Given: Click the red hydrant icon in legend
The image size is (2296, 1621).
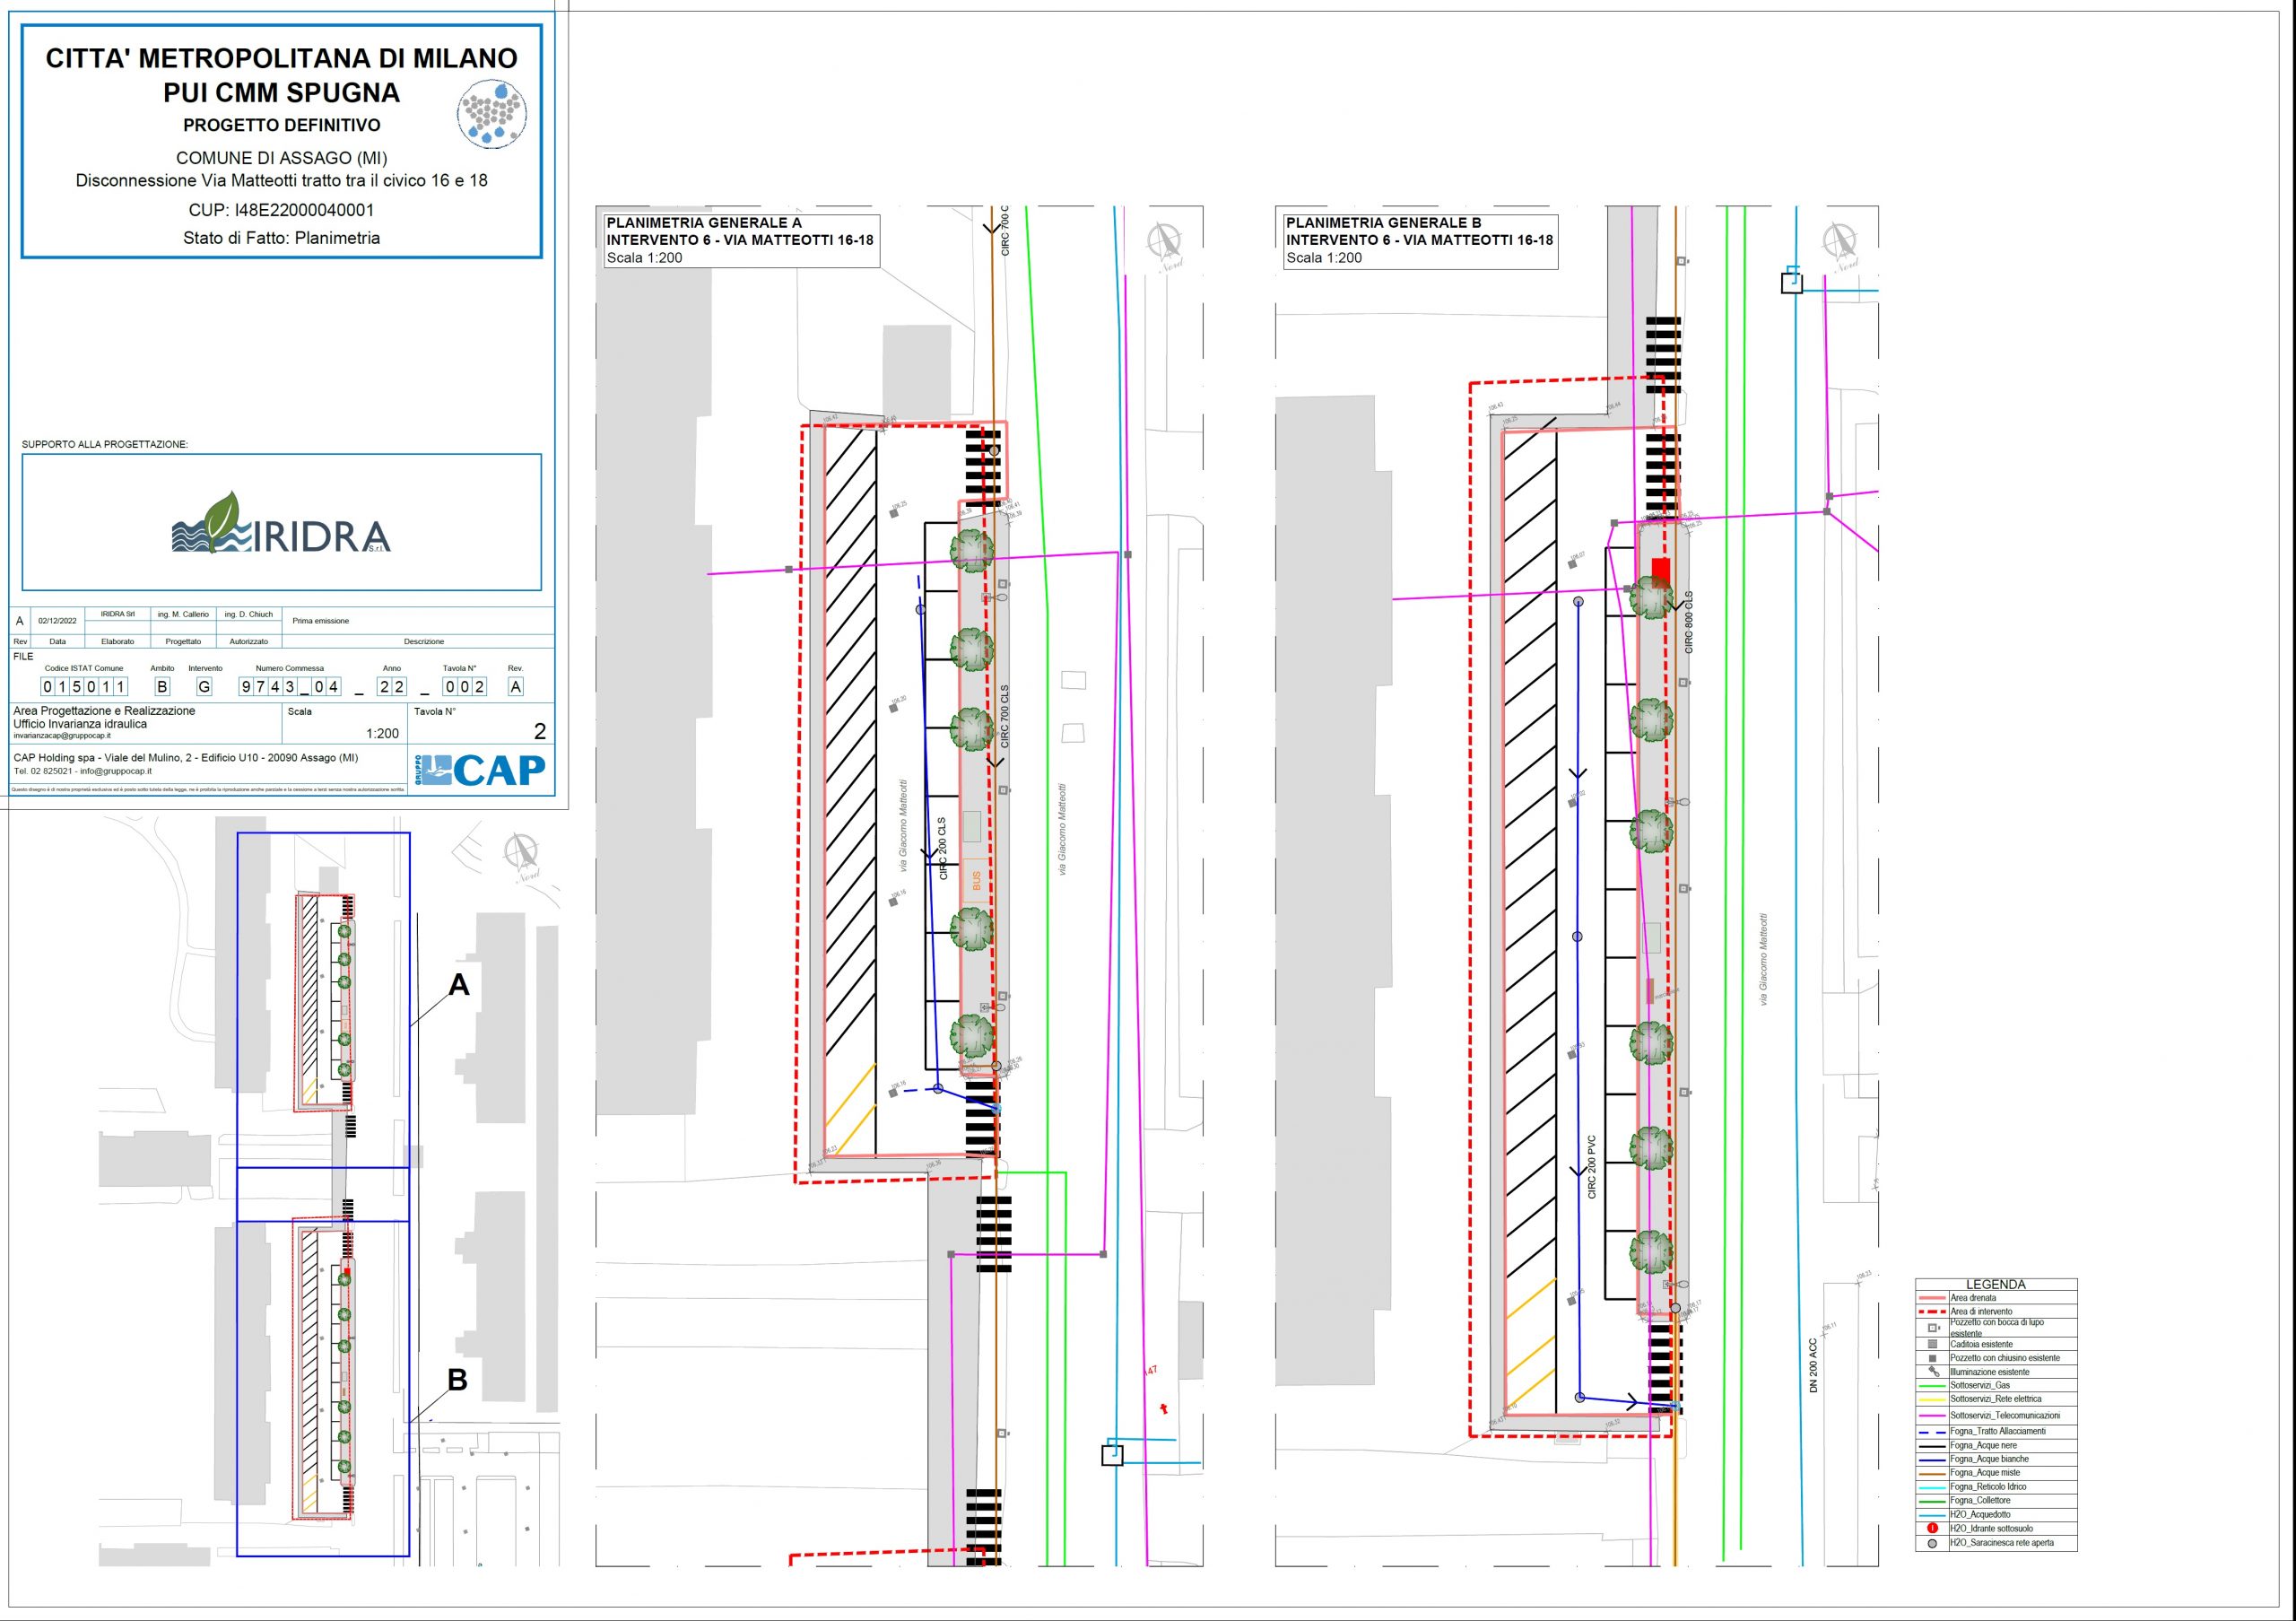Looking at the screenshot, I should click(1932, 1528).
